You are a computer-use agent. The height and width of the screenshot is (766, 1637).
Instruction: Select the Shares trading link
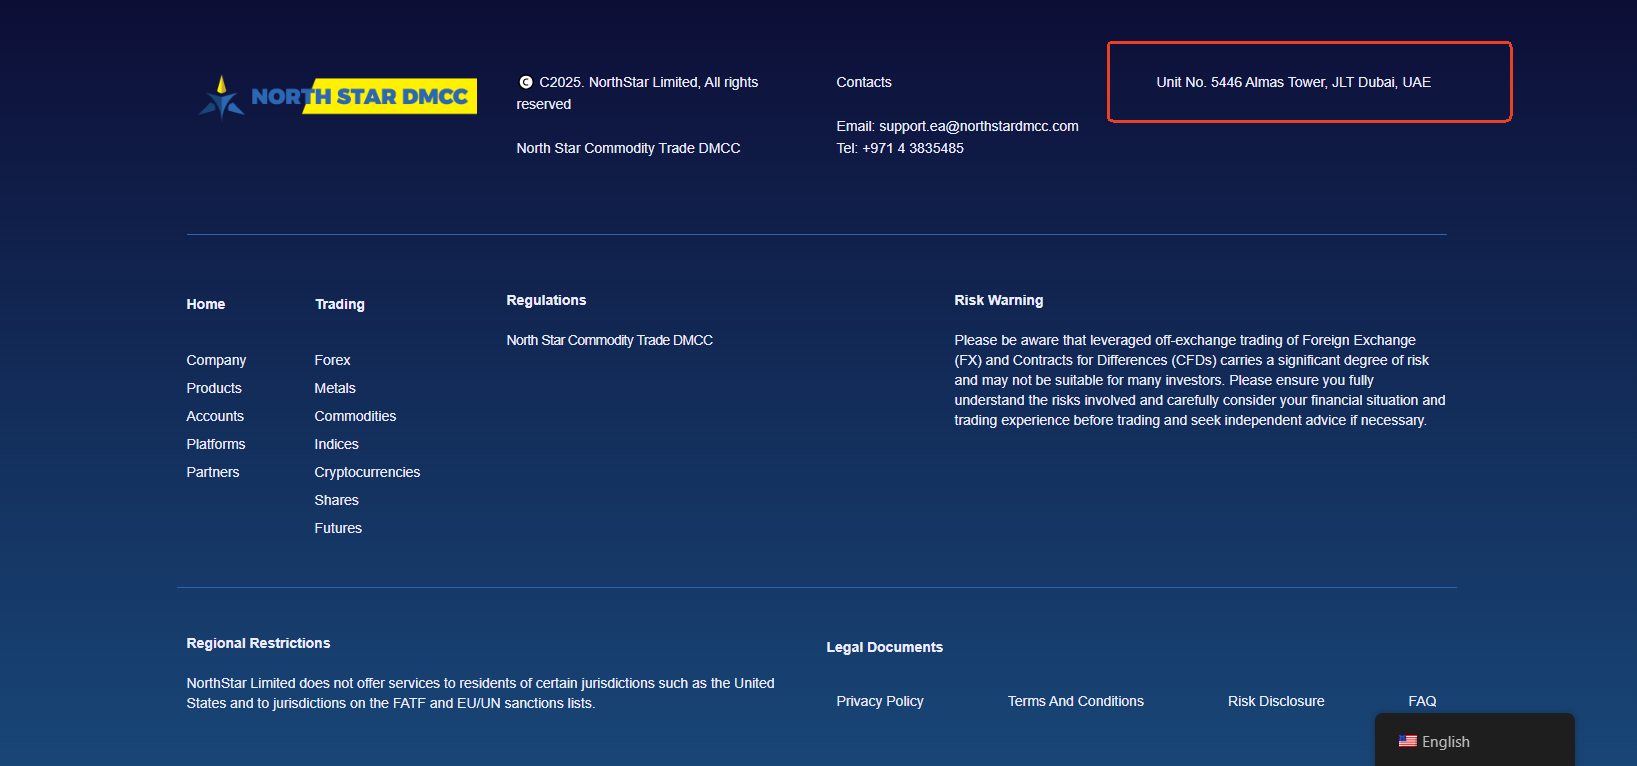tap(336, 500)
